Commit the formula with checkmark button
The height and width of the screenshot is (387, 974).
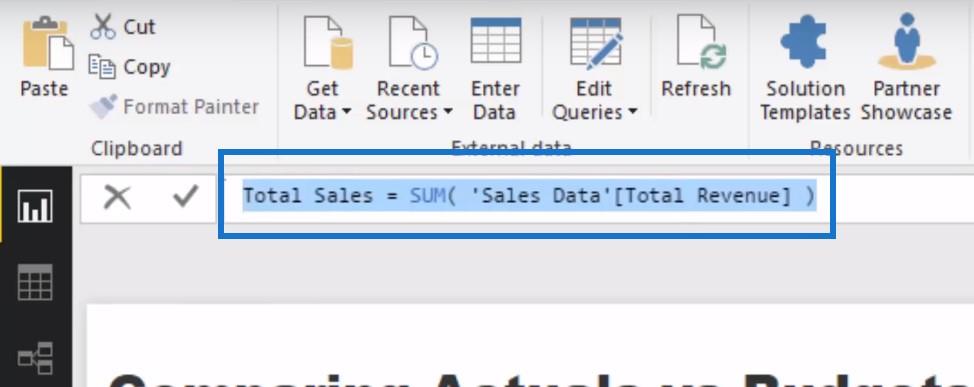(185, 196)
